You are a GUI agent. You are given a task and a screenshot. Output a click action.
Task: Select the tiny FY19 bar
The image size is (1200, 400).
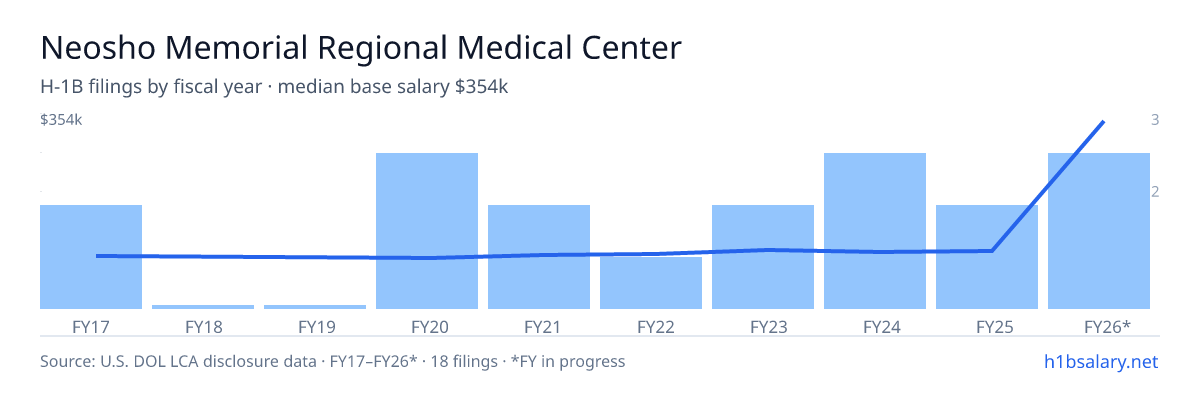coord(315,307)
